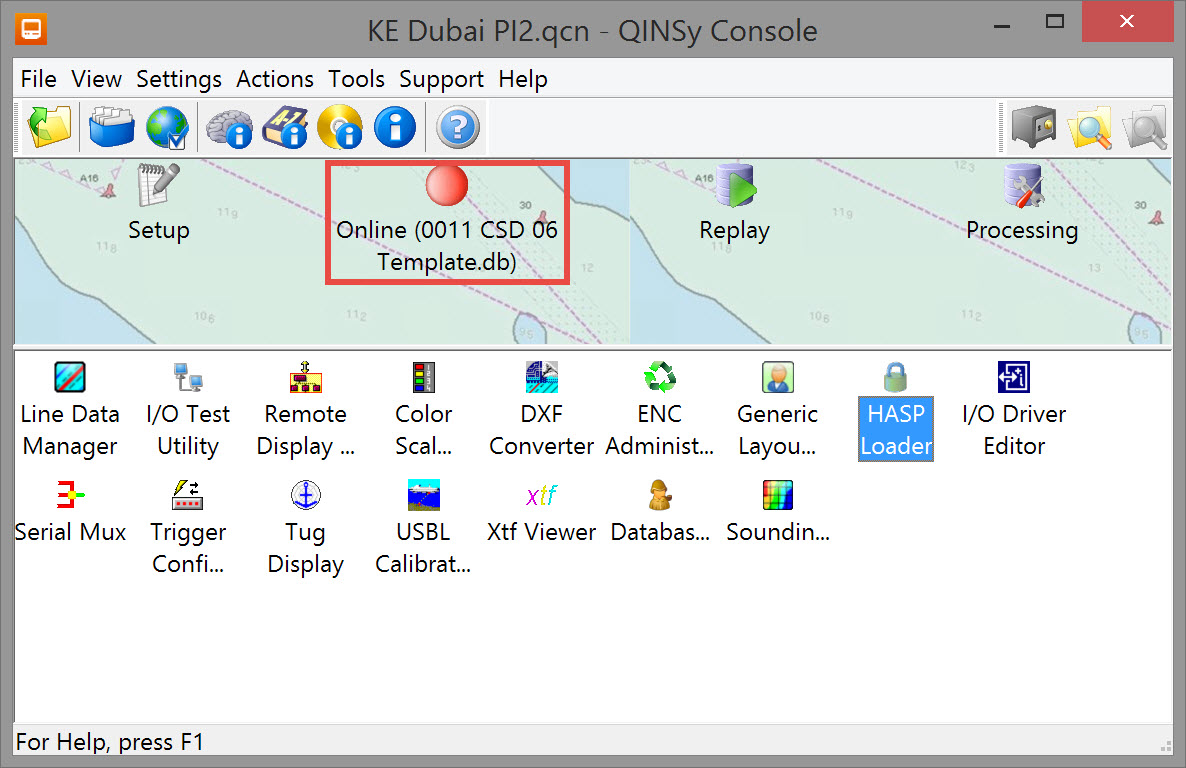The height and width of the screenshot is (768, 1186).
Task: Click the folder magnifier search icon
Action: (1090, 126)
